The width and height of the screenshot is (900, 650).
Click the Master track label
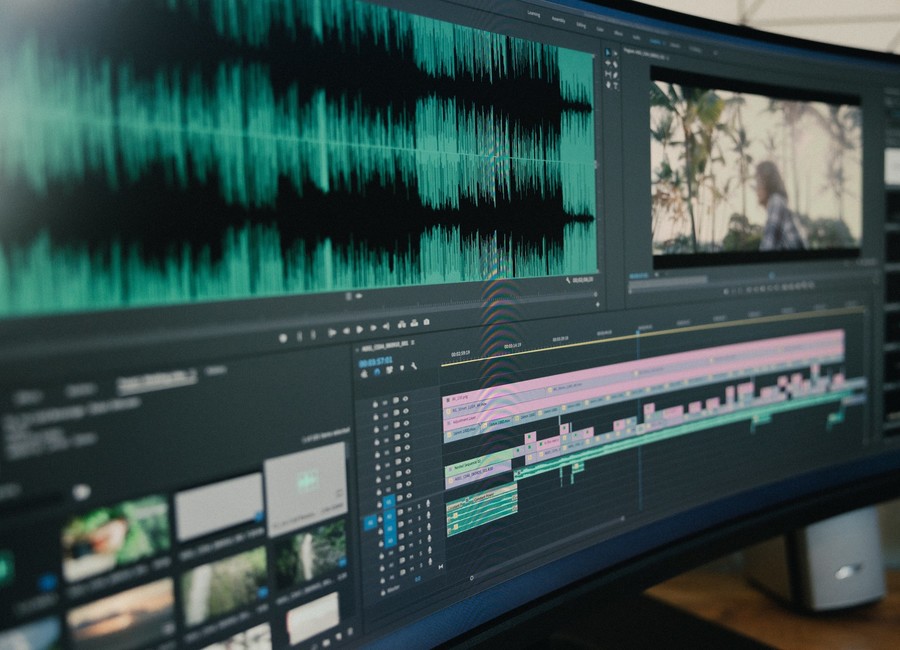392,589
